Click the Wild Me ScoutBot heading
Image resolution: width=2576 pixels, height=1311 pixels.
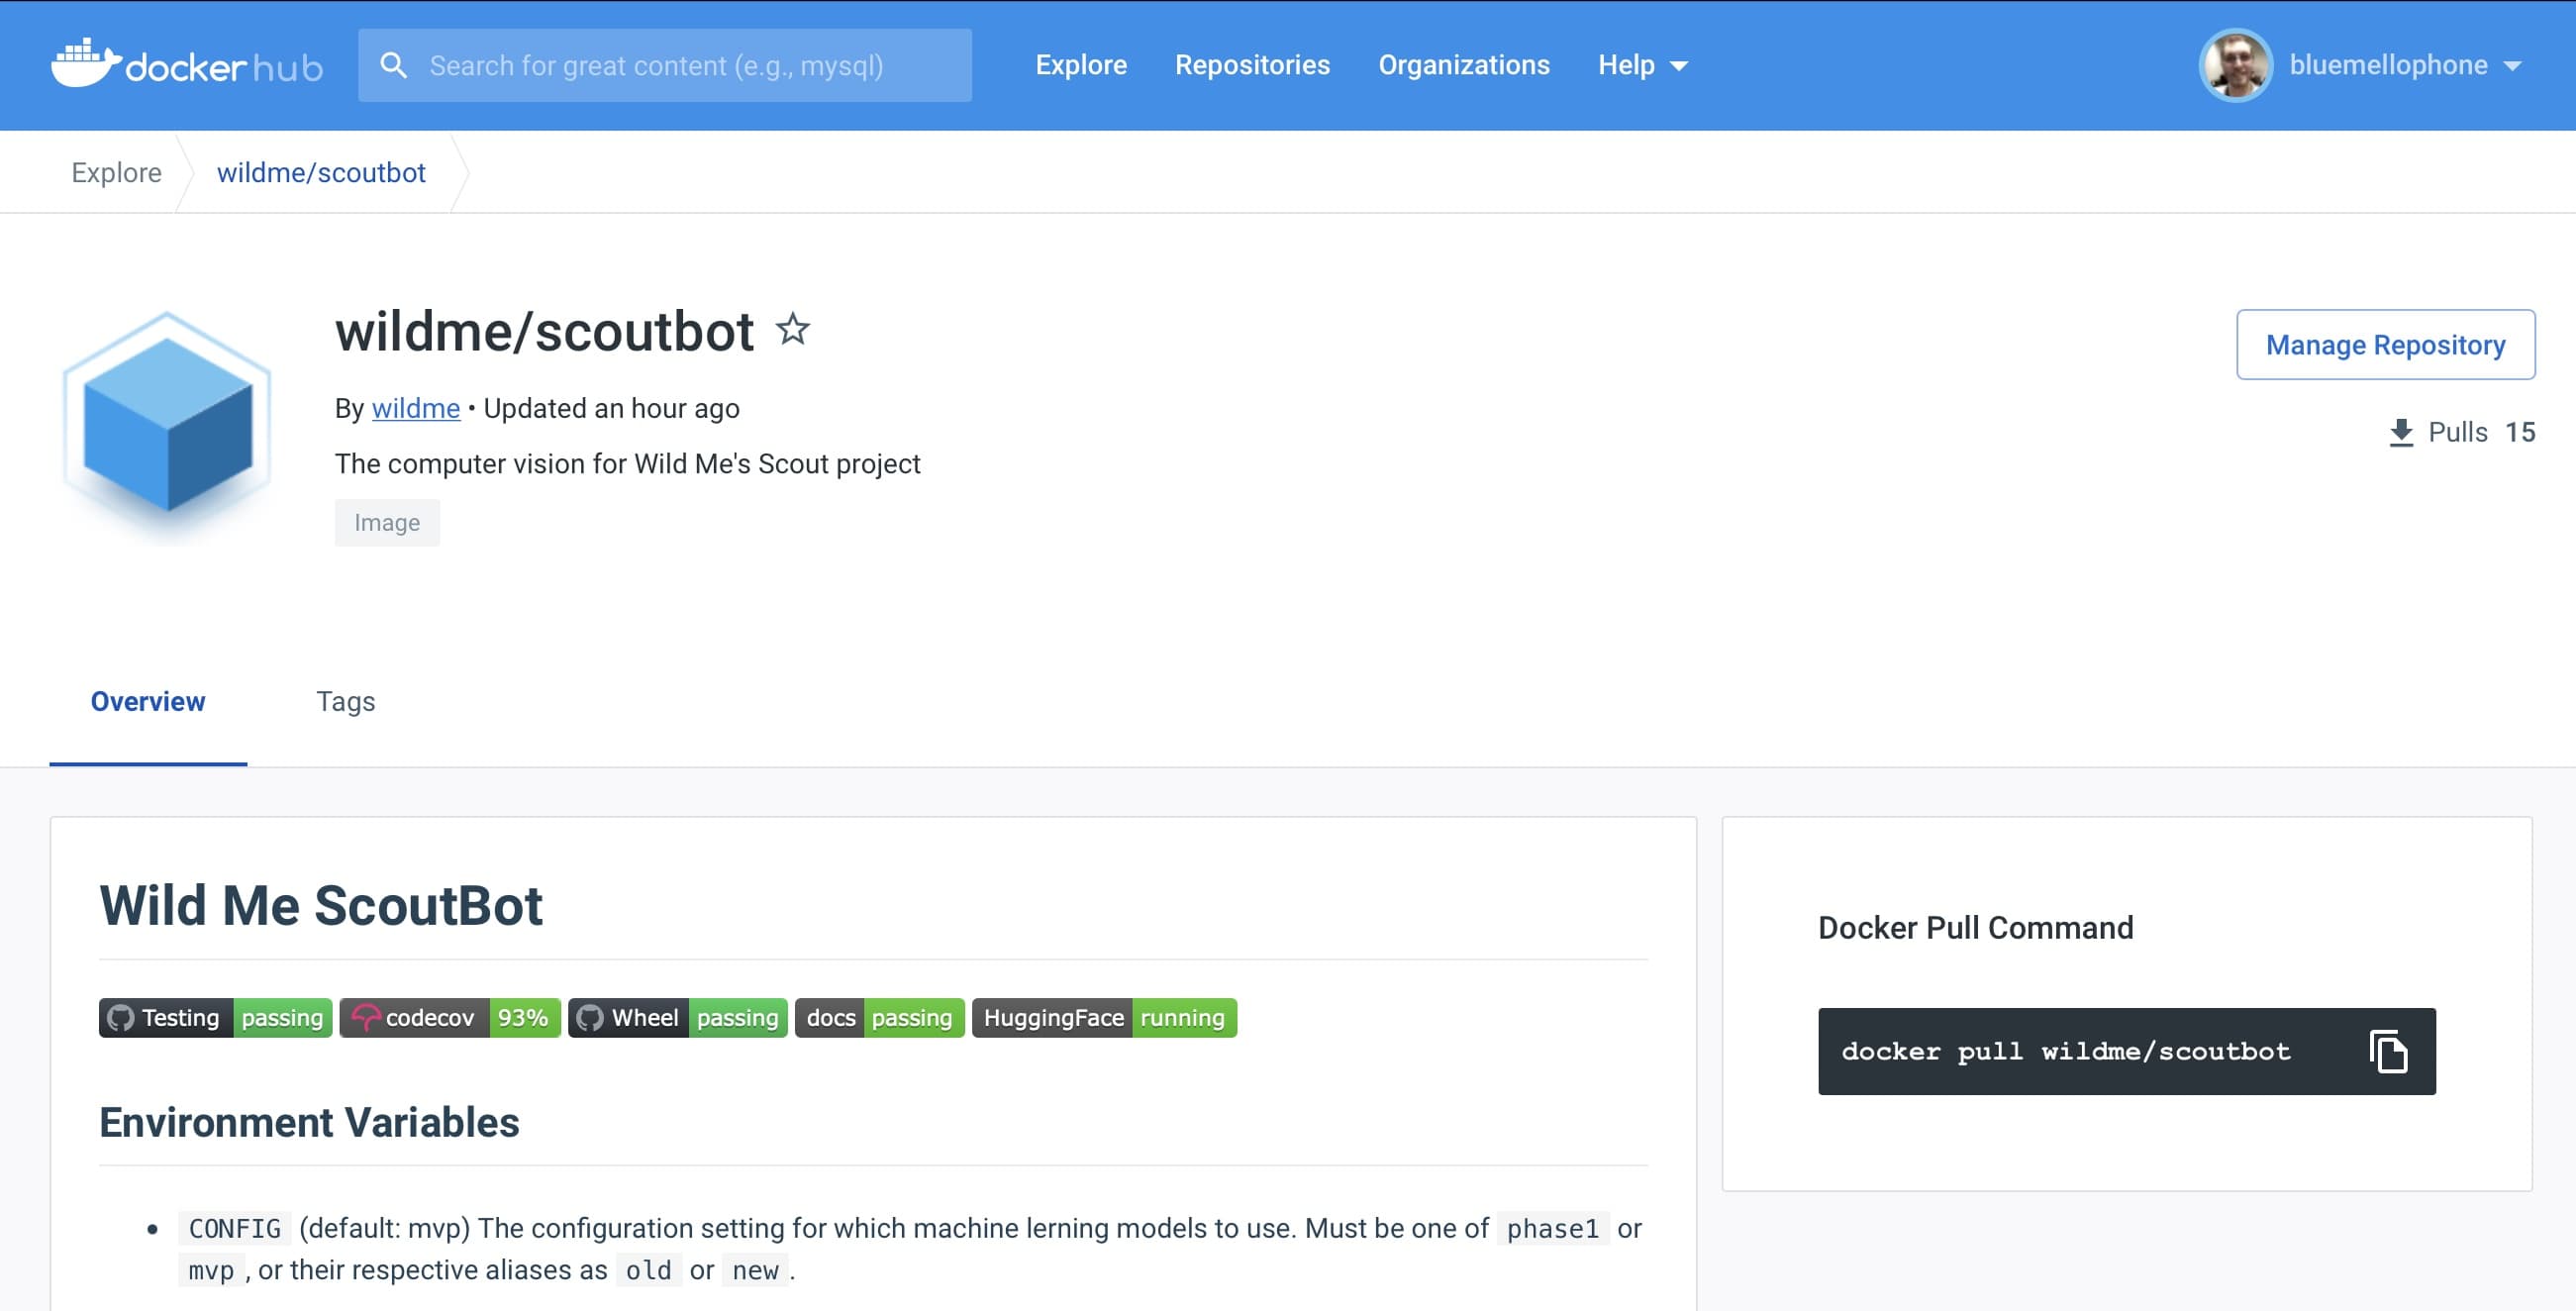click(321, 905)
